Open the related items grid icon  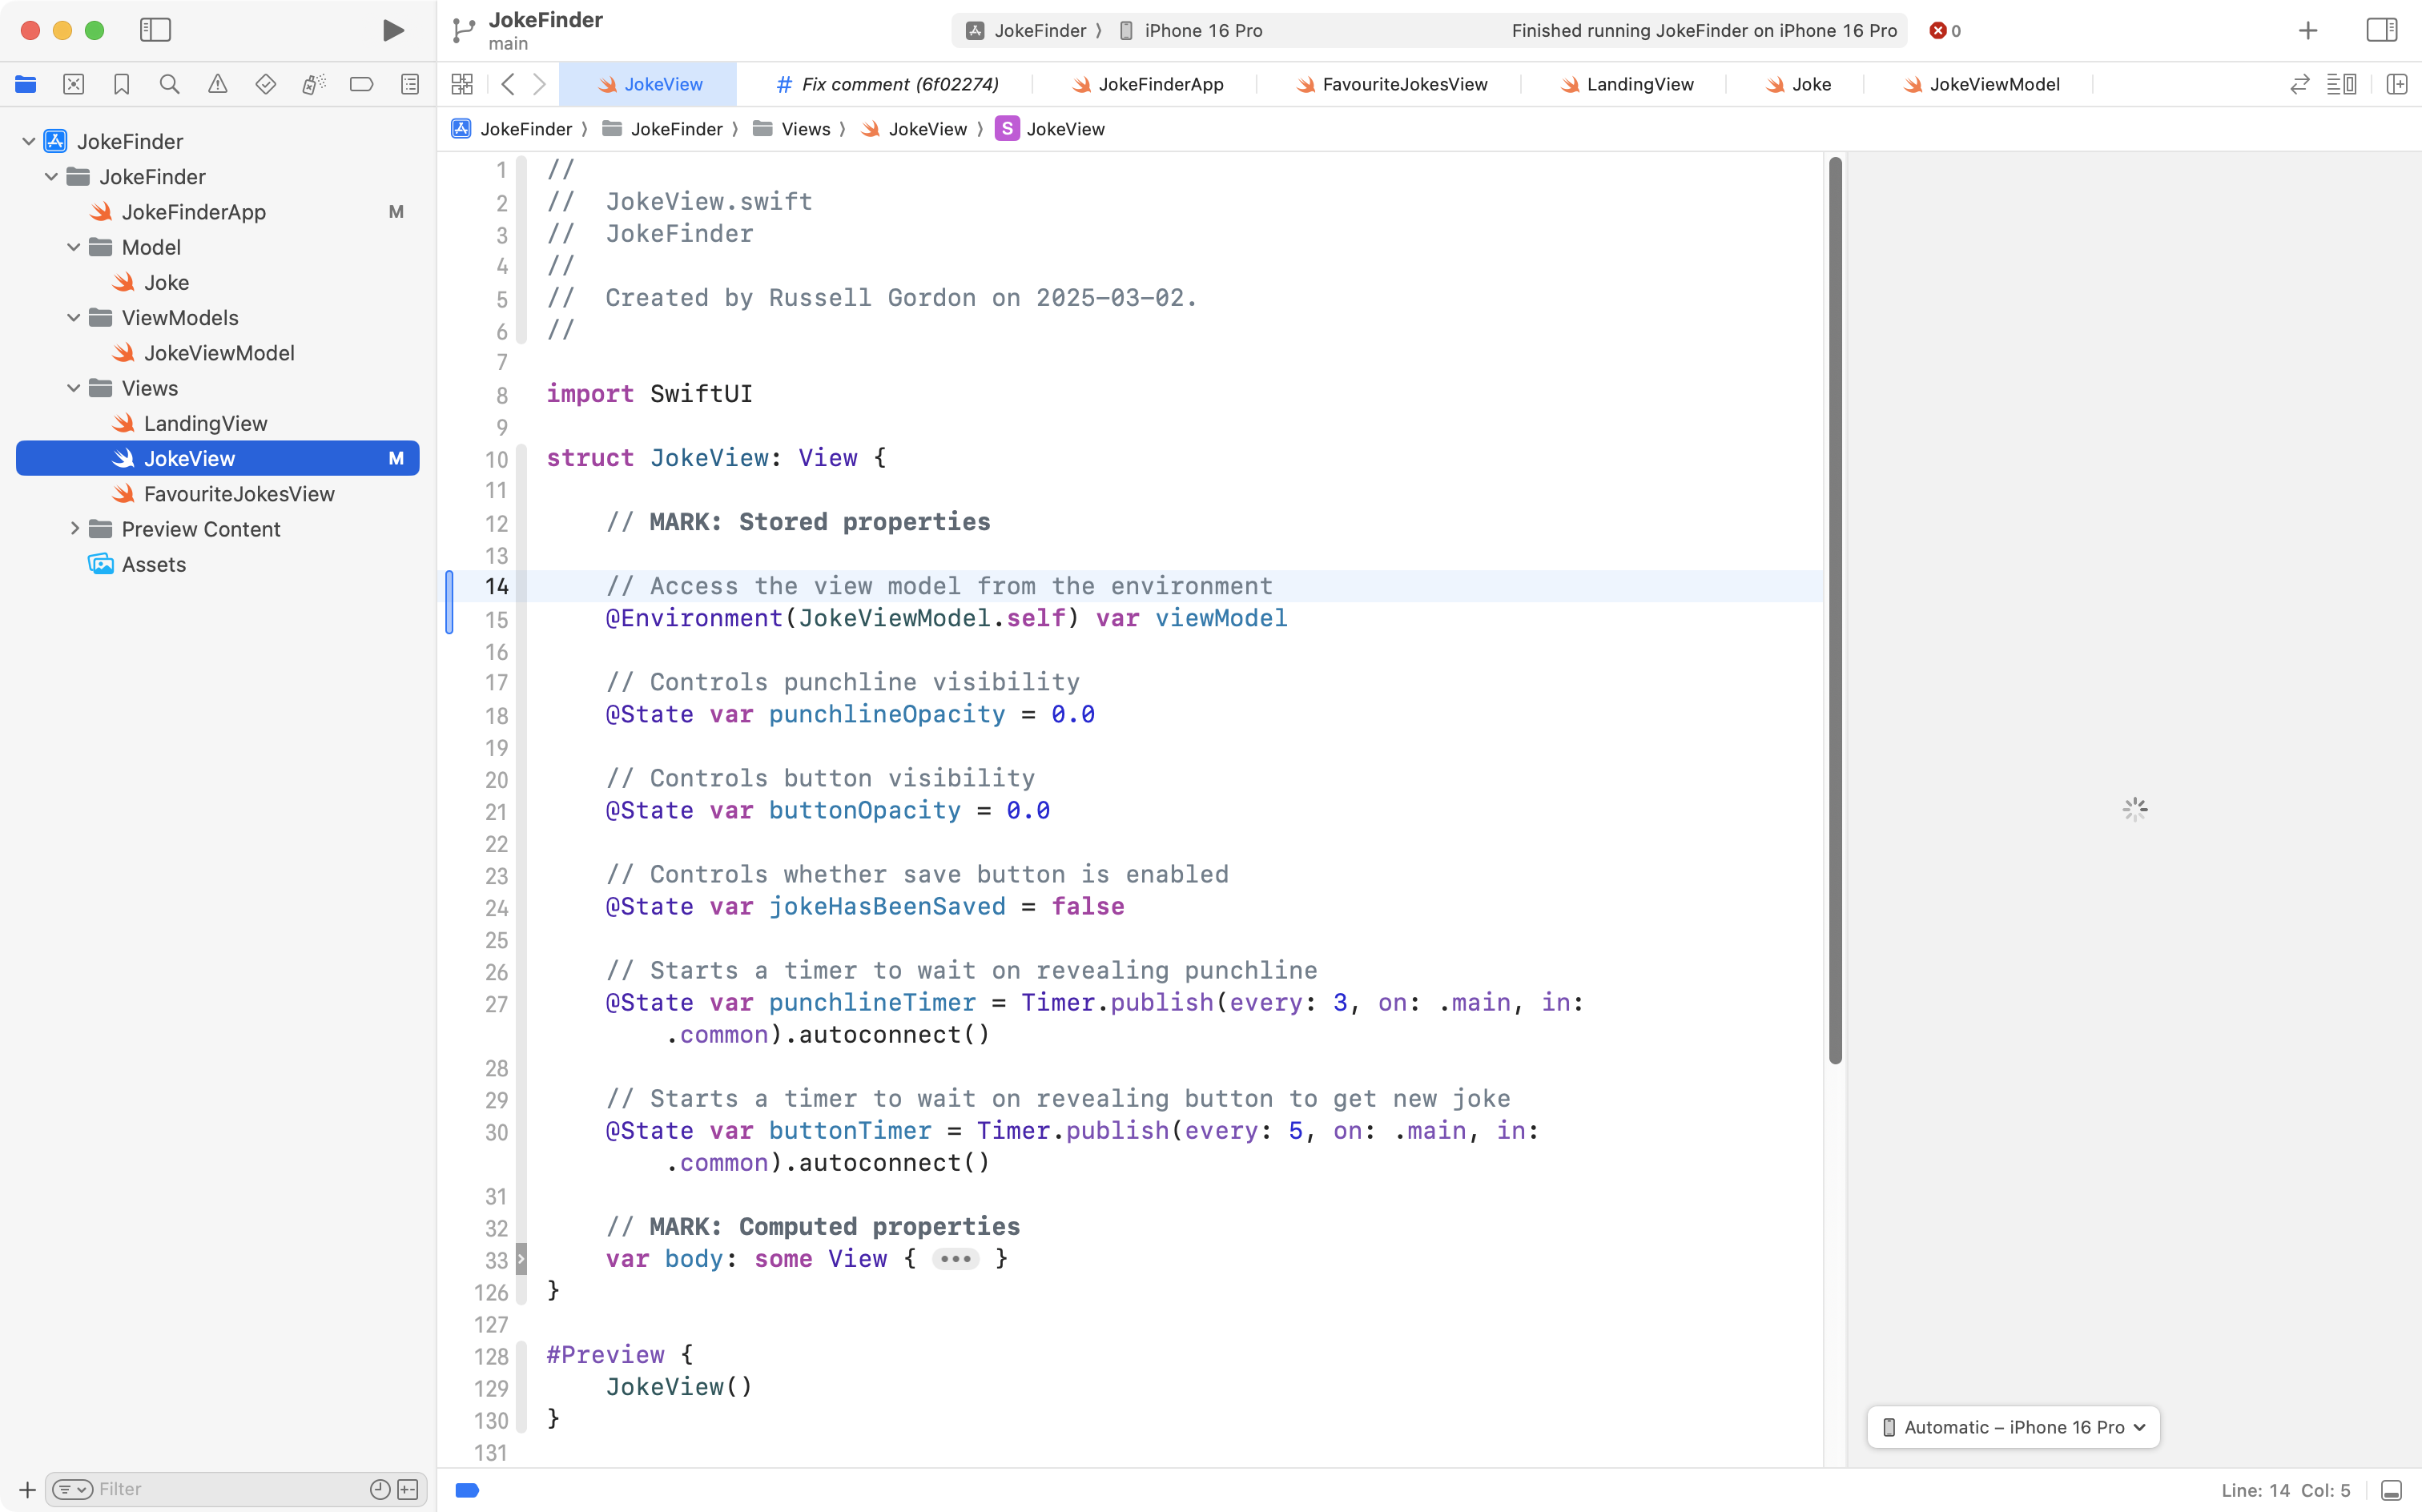point(462,84)
